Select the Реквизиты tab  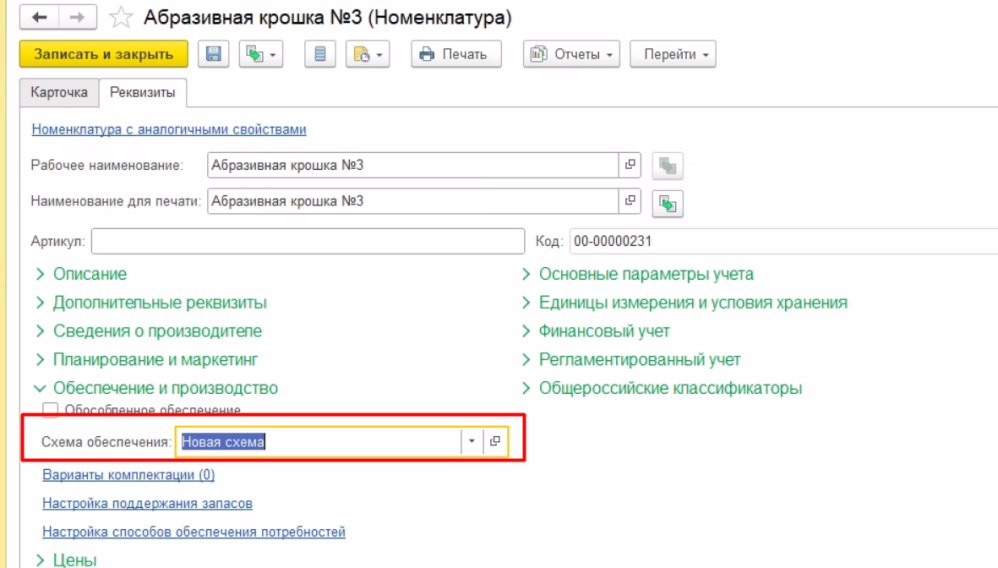144,93
